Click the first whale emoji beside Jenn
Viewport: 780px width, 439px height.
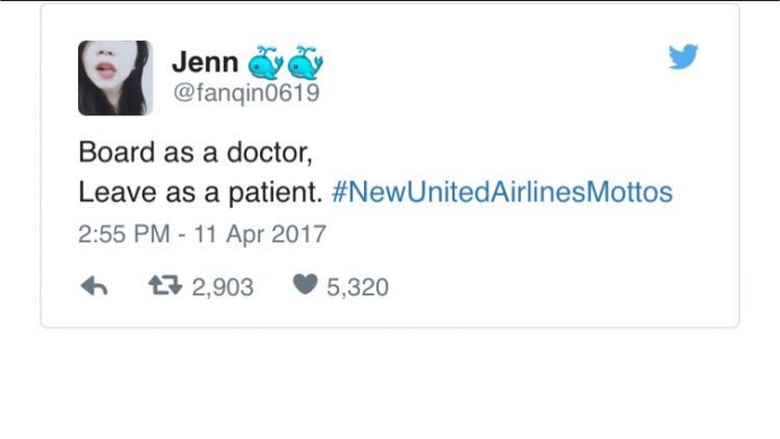coord(266,63)
